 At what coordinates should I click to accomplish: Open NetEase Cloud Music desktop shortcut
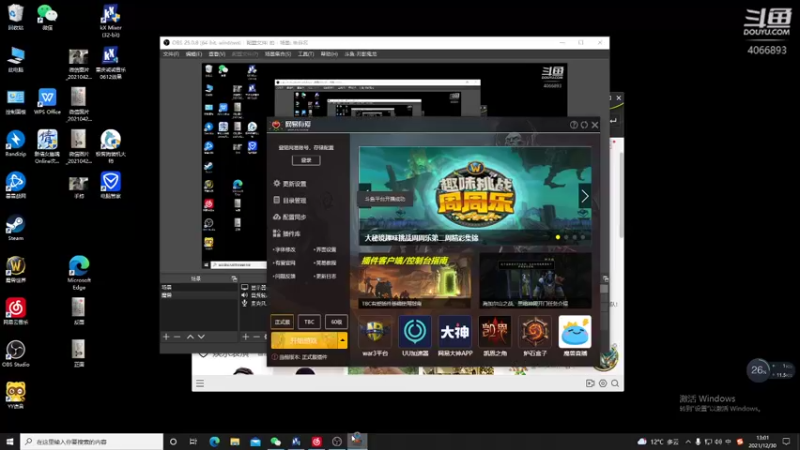(x=15, y=311)
